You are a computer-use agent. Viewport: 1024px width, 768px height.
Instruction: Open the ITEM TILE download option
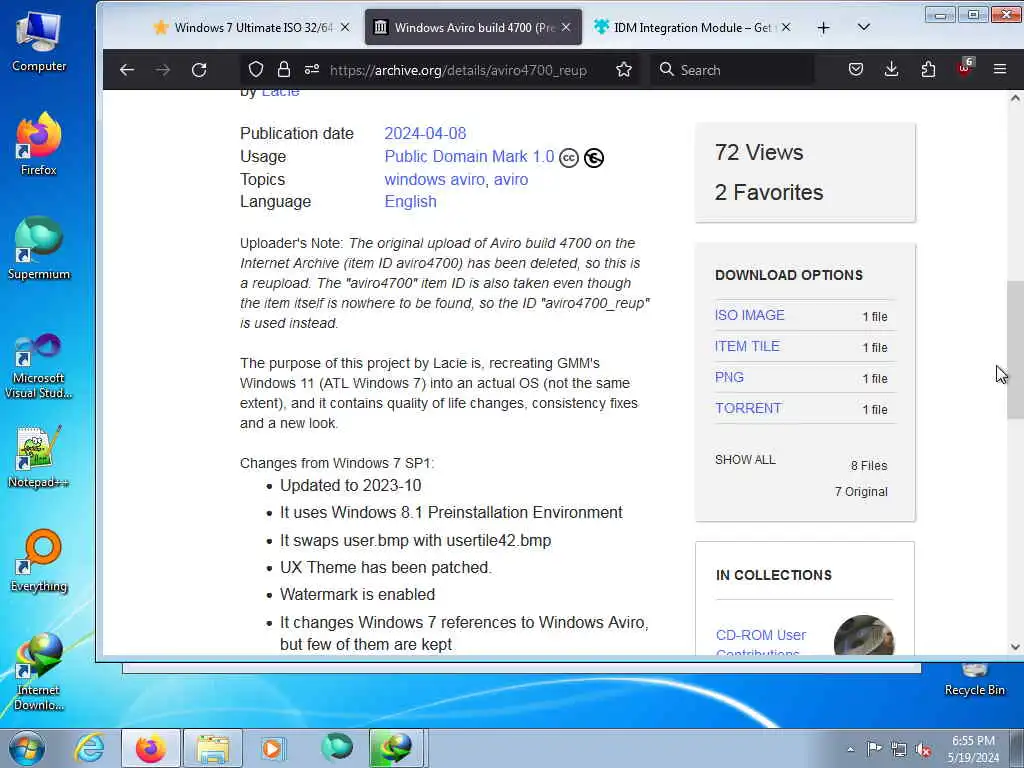747,346
